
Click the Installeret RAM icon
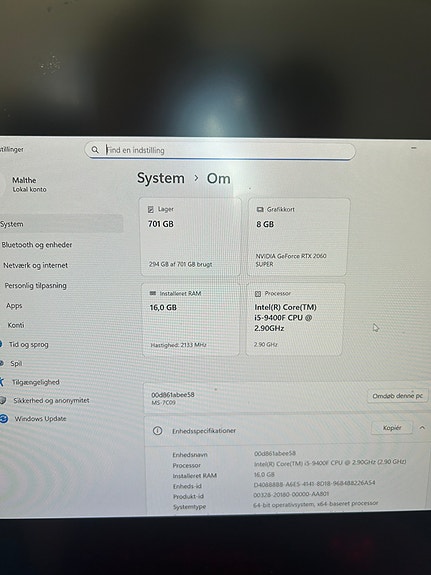click(x=153, y=293)
